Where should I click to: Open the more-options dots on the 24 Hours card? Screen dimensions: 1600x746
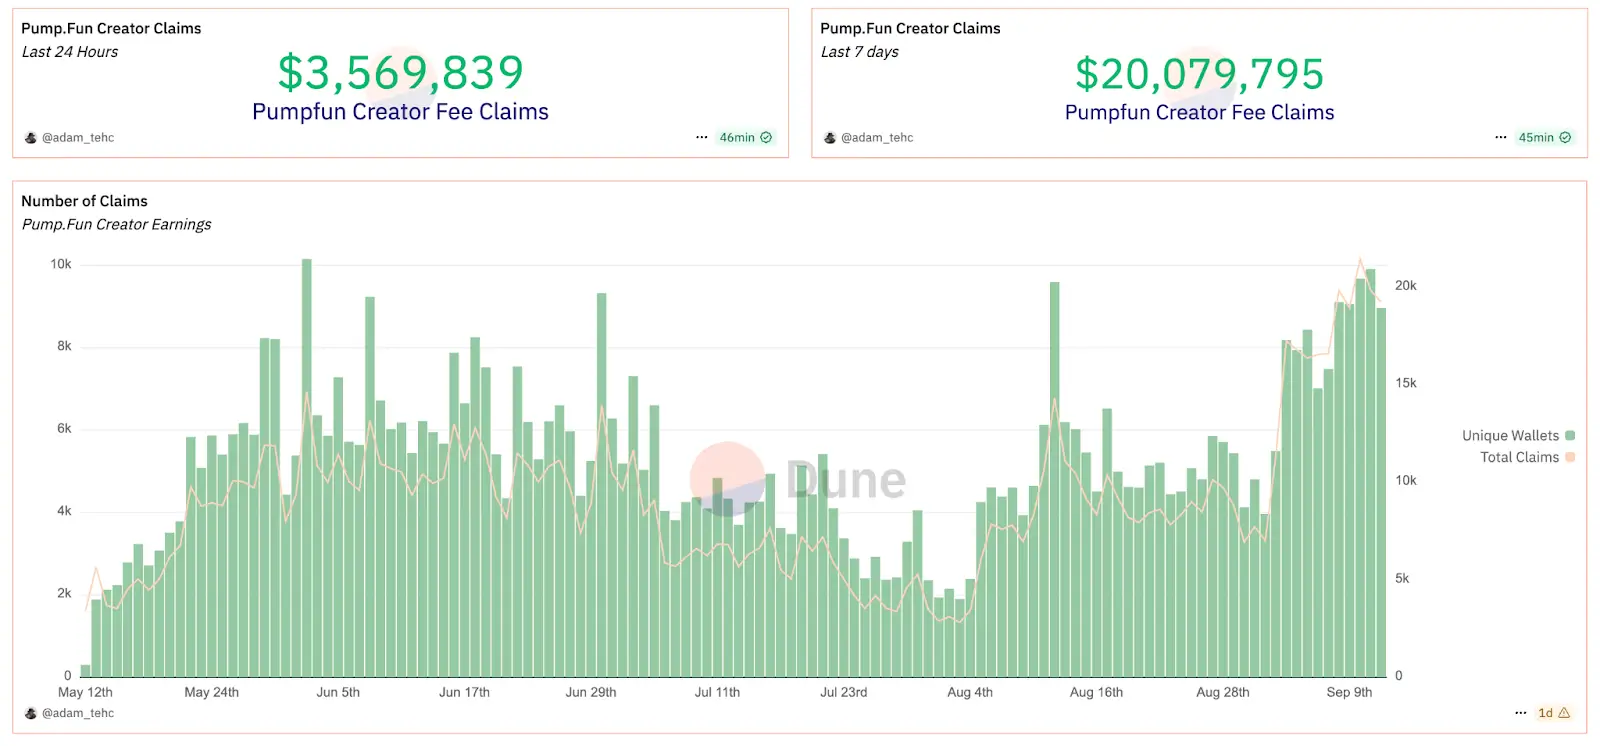(x=702, y=138)
